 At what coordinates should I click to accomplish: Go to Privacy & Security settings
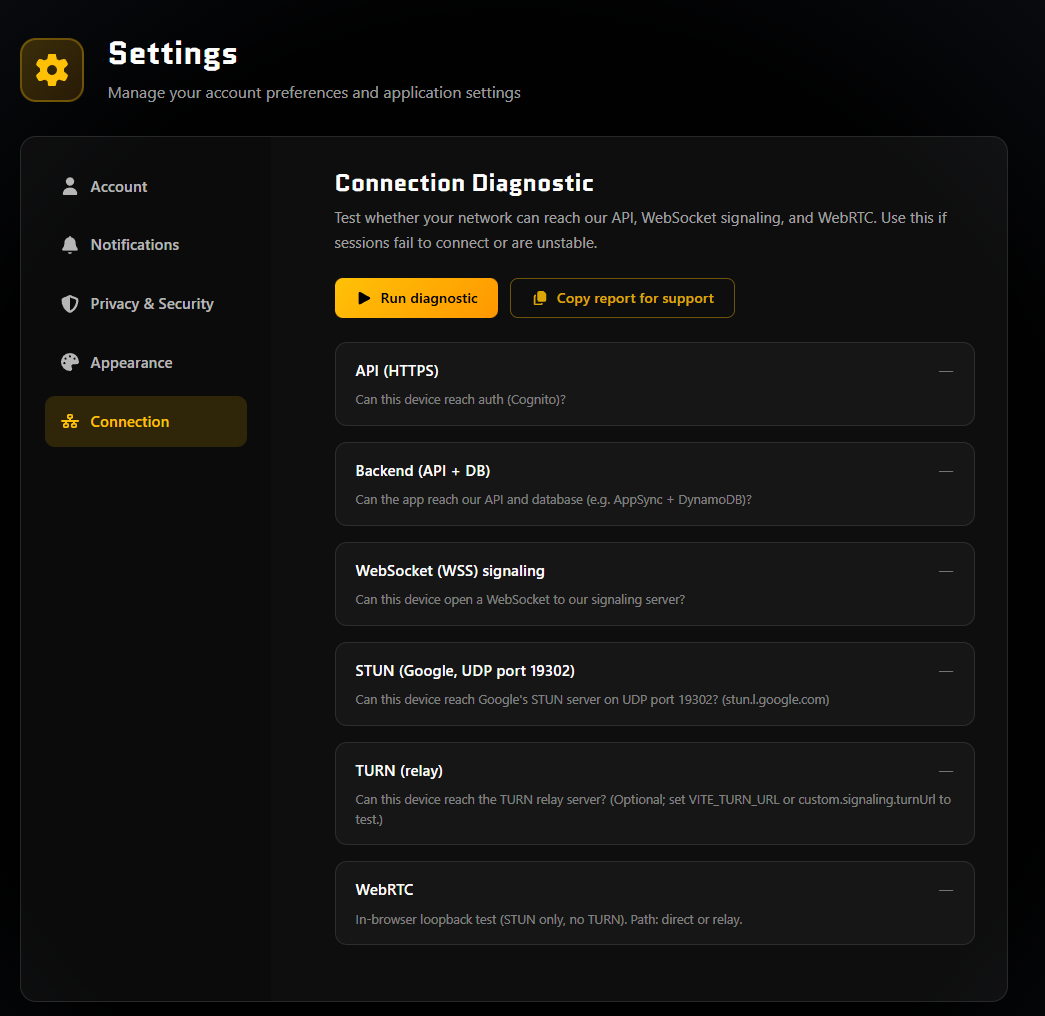coord(152,304)
